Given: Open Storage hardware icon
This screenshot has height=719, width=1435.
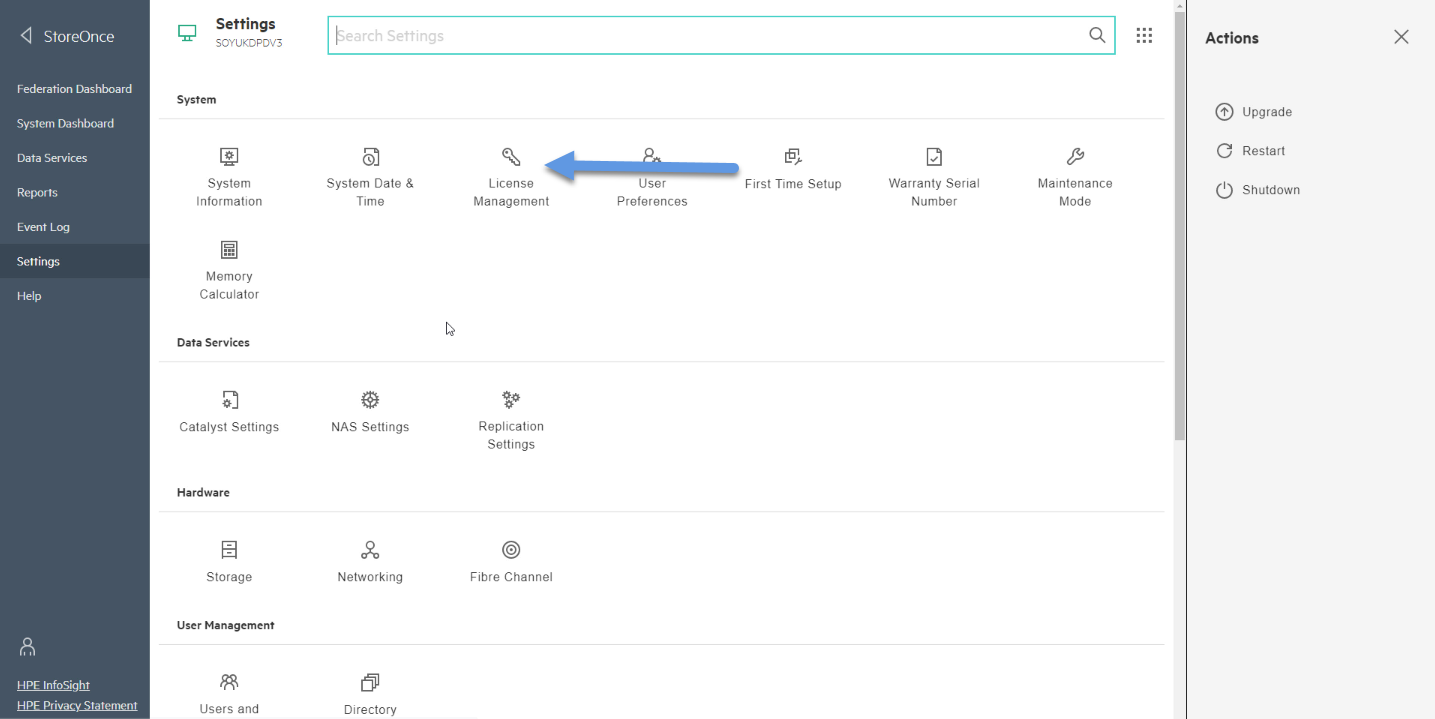Looking at the screenshot, I should 229,550.
